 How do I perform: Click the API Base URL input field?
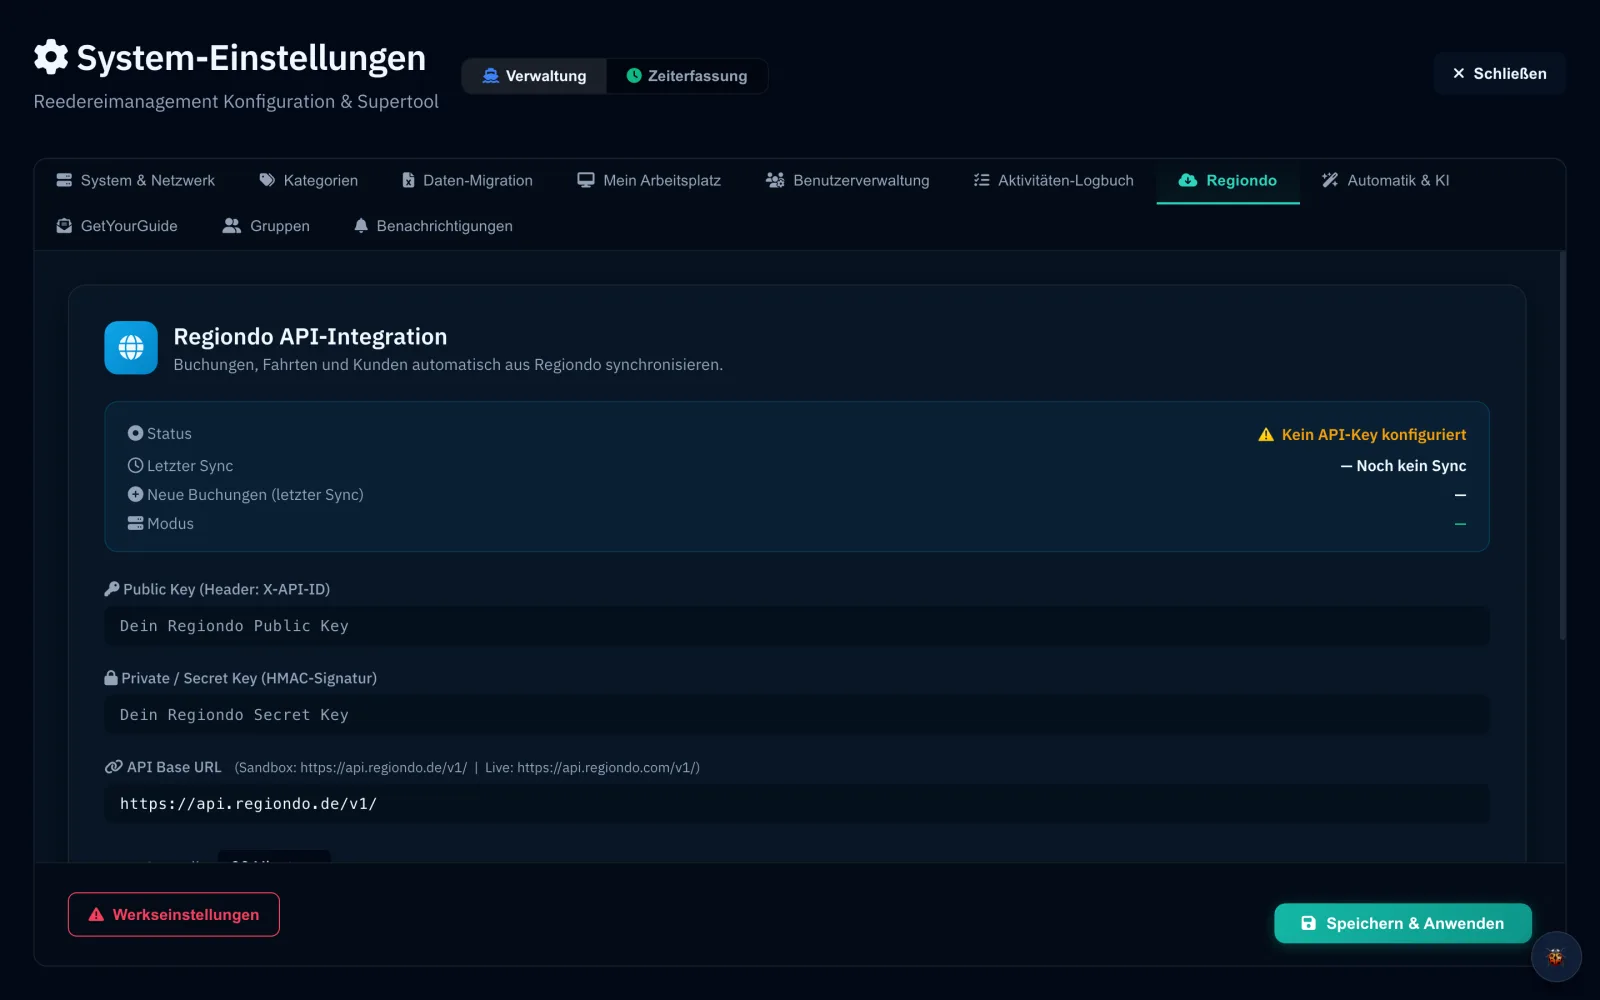point(797,804)
